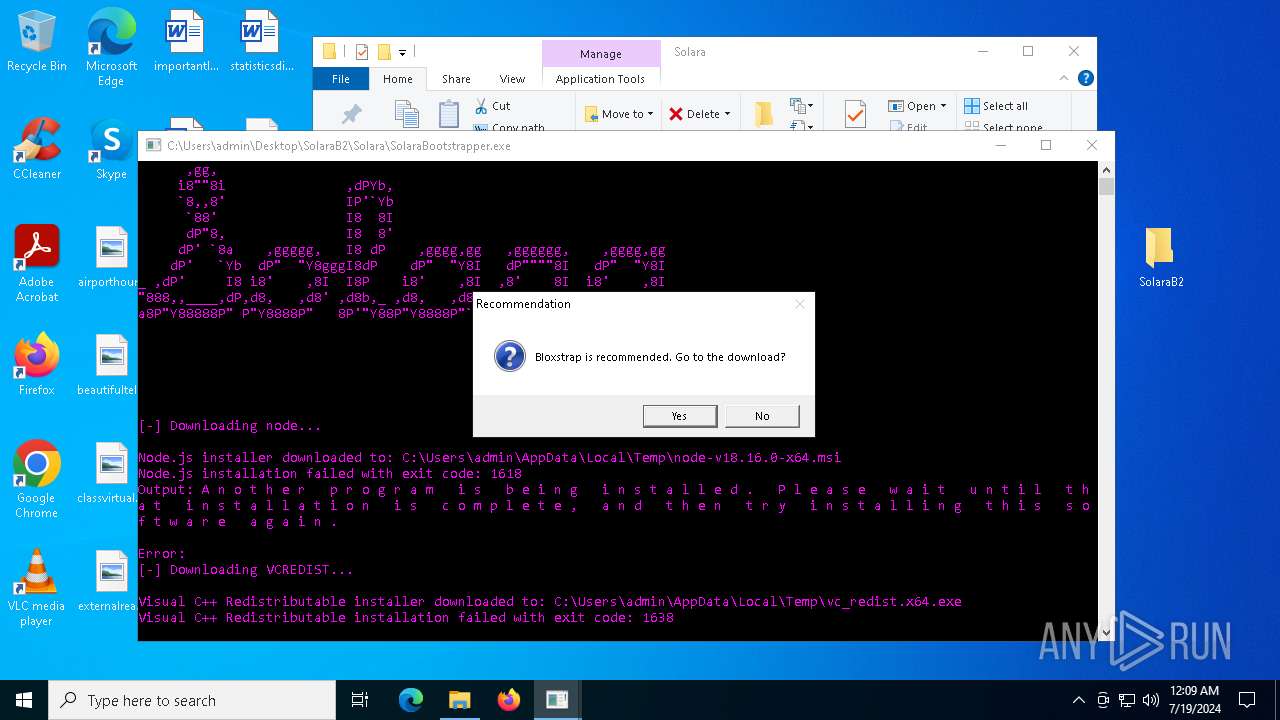The height and width of the screenshot is (720, 1280).
Task: Select the Adobe Acrobat desktop icon
Action: click(x=37, y=264)
